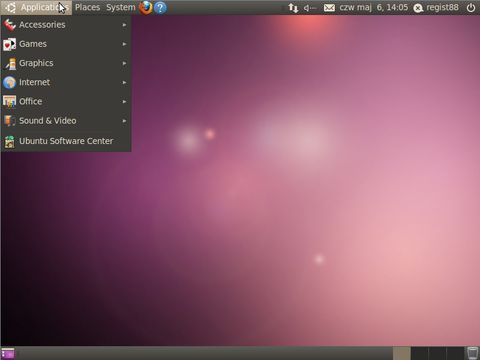
Task: Open the Office submenu
Action: click(66, 101)
